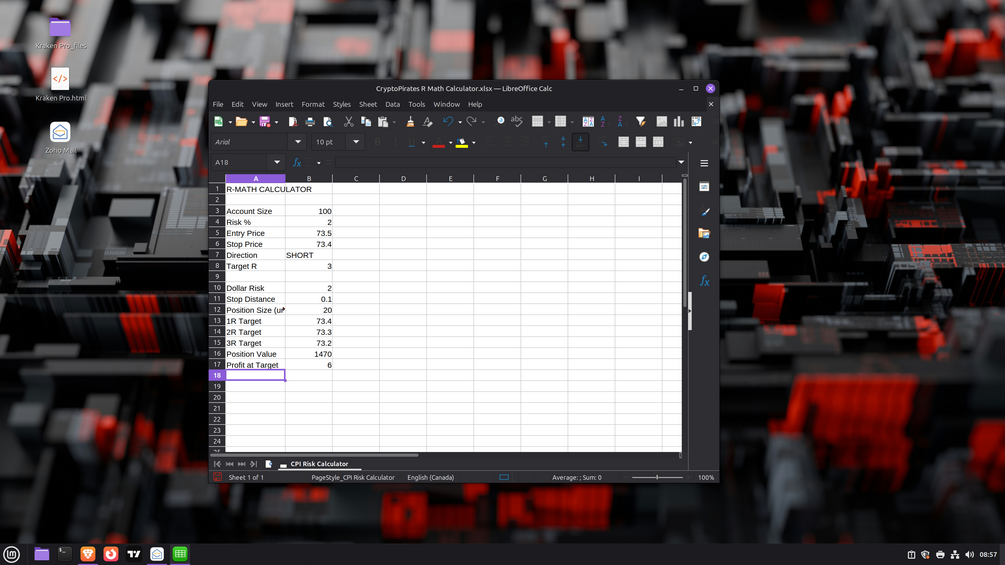Open the Name Box dropdown arrow
Viewport: 1005px width, 565px height.
pyautogui.click(x=277, y=163)
